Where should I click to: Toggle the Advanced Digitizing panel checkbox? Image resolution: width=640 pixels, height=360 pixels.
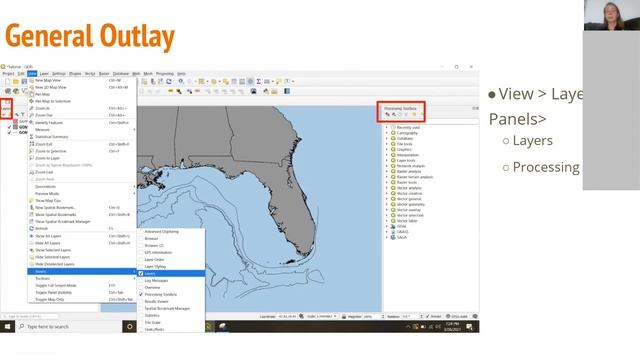[141, 231]
